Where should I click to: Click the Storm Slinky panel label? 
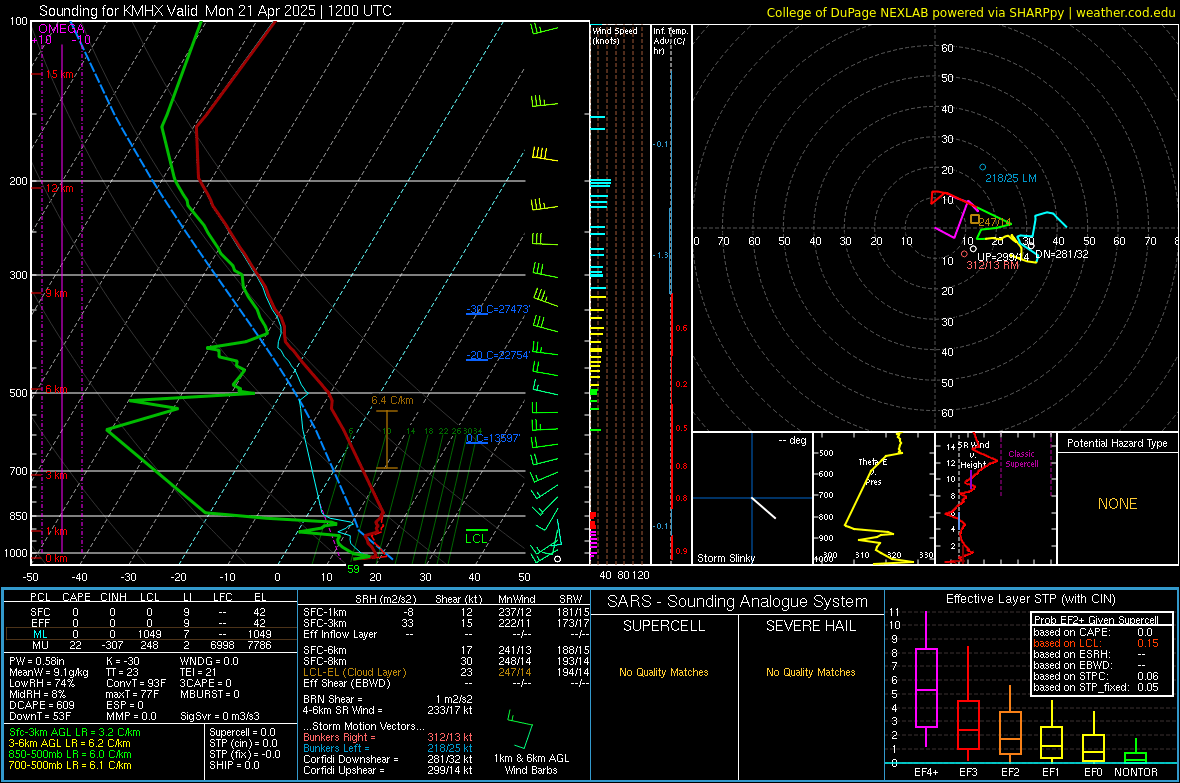pyautogui.click(x=726, y=558)
